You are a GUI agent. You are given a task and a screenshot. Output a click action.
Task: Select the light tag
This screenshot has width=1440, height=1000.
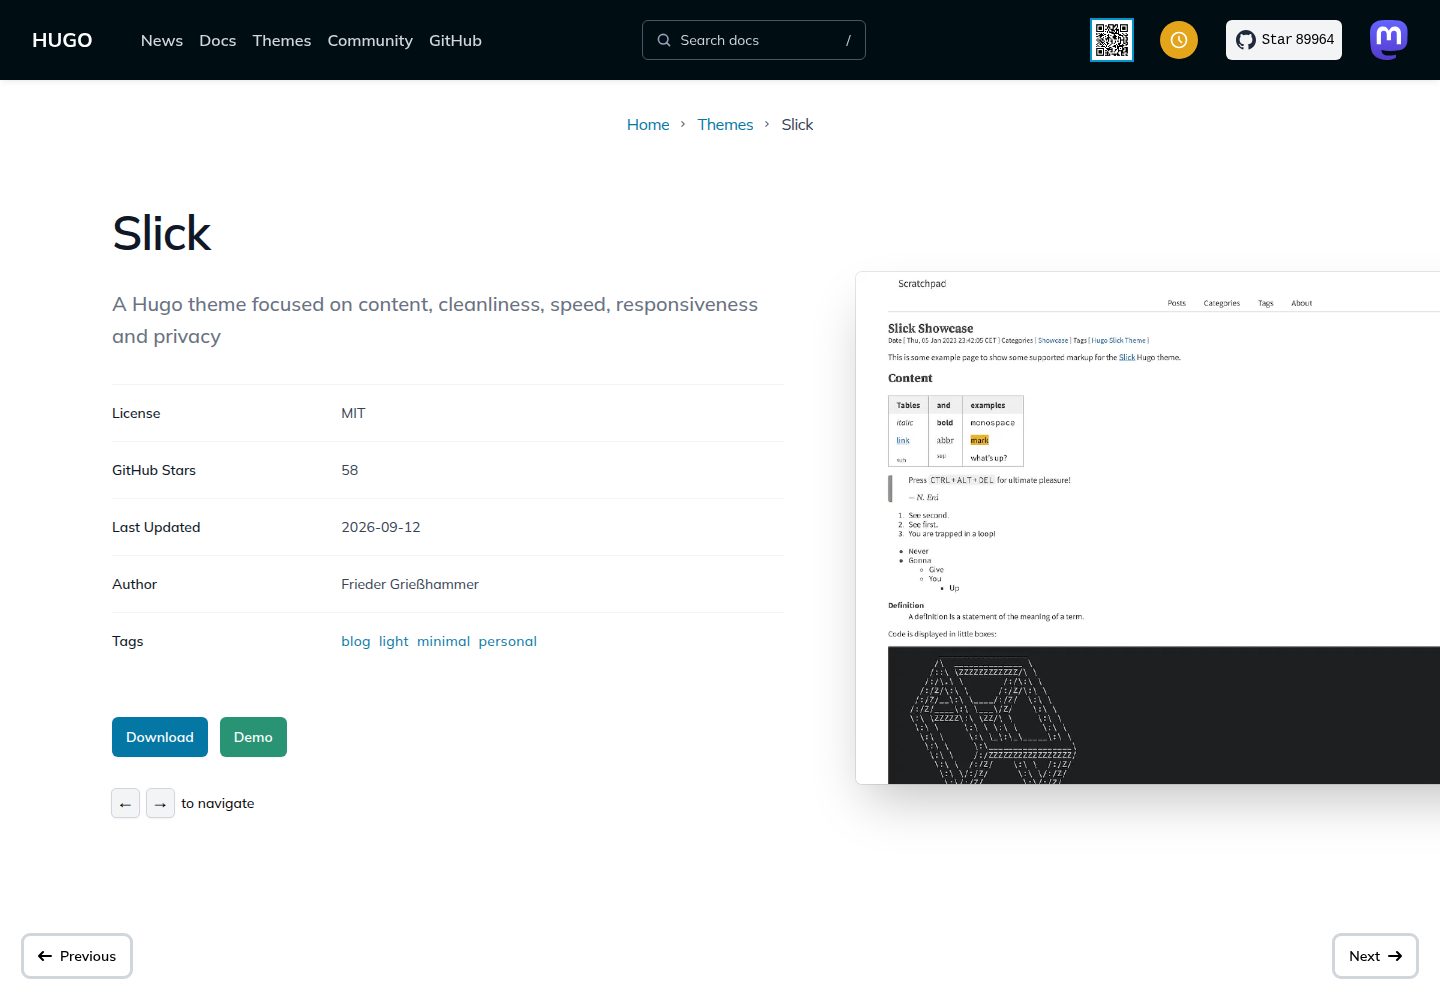tap(393, 641)
